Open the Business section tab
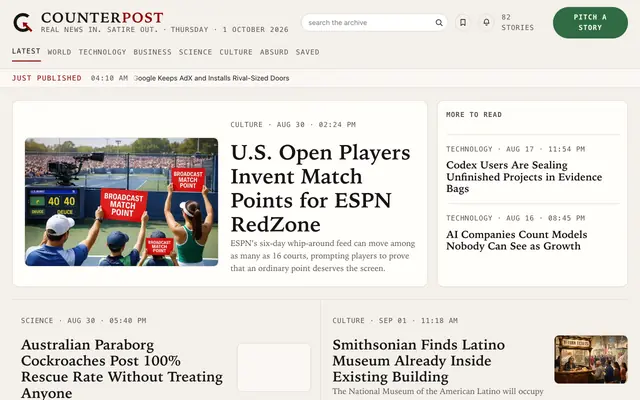The width and height of the screenshot is (640, 400). [x=152, y=52]
